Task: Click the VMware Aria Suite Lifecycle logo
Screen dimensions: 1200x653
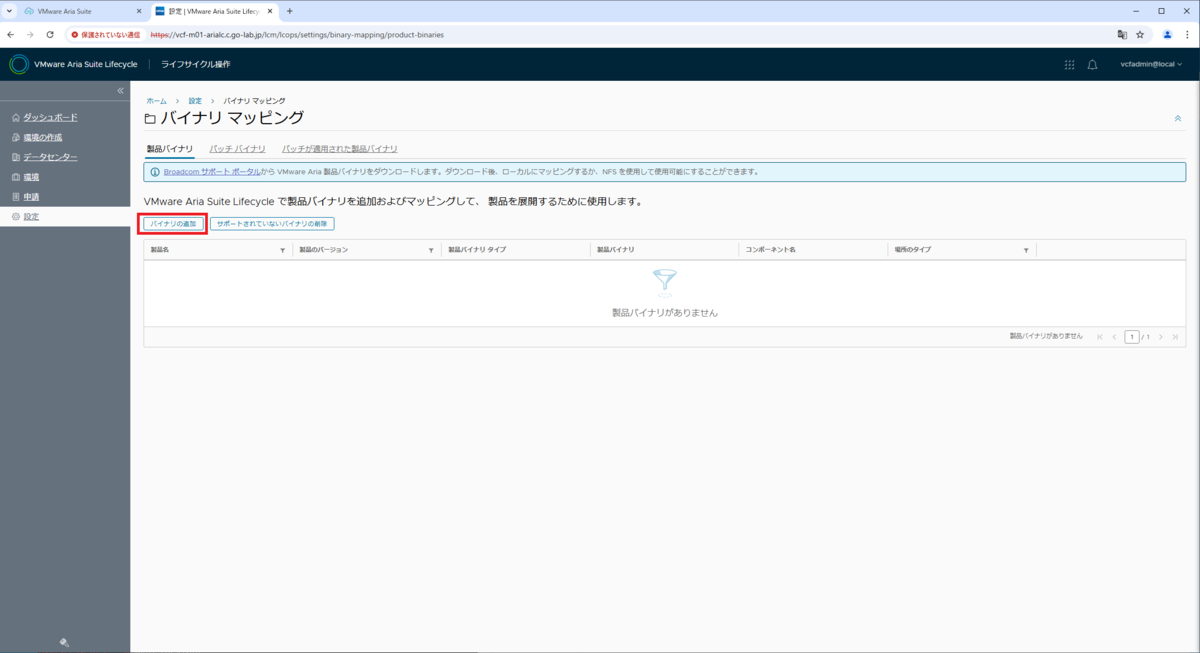Action: [x=19, y=65]
